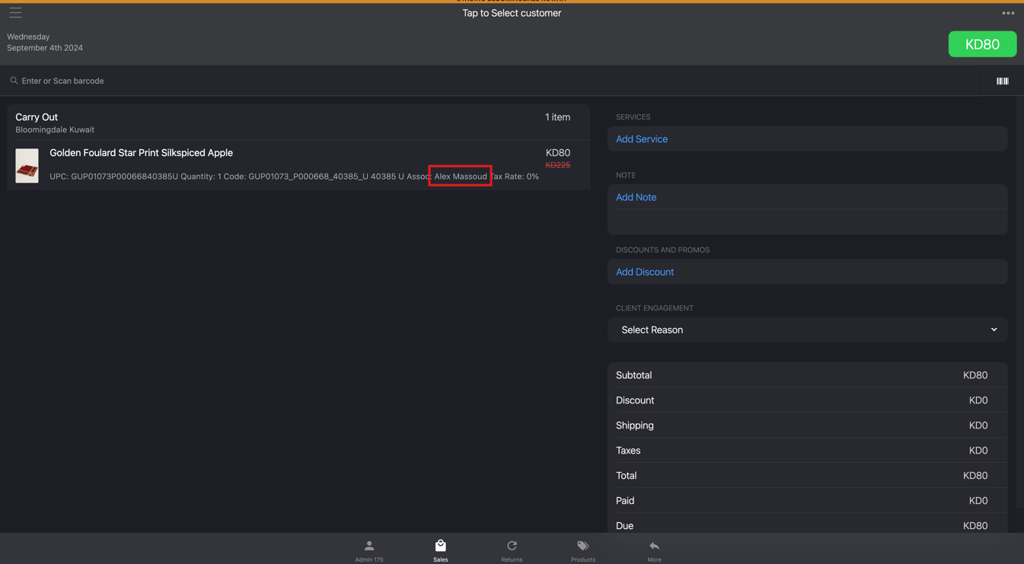Select the Golden Foulard product thumbnail
Screen dimensions: 1024x564
tap(27, 165)
